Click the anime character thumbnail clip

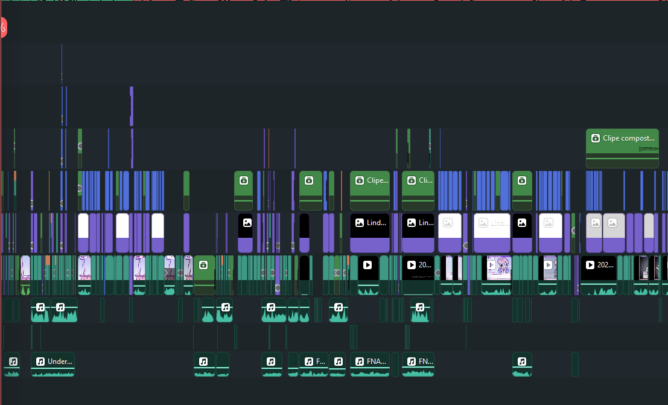pyautogui.click(x=498, y=267)
